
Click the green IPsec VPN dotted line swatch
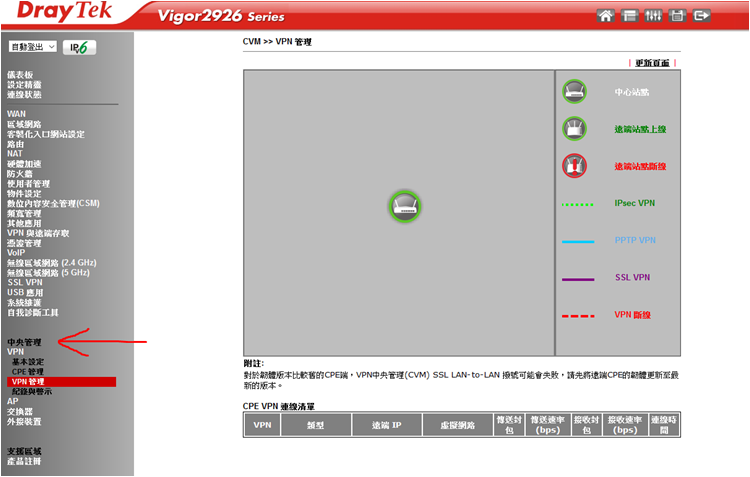[x=578, y=204]
